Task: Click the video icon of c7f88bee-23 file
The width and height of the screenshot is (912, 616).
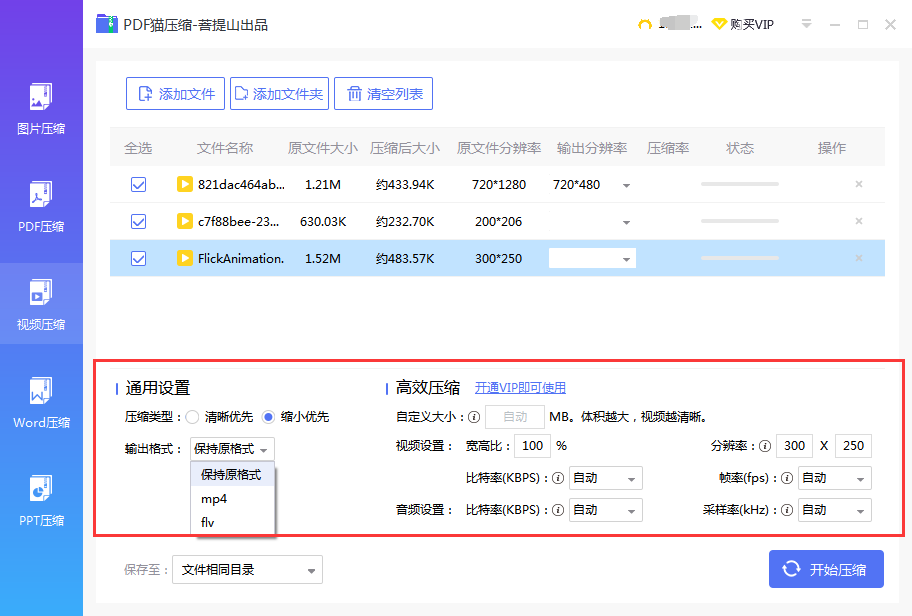Action: (184, 221)
